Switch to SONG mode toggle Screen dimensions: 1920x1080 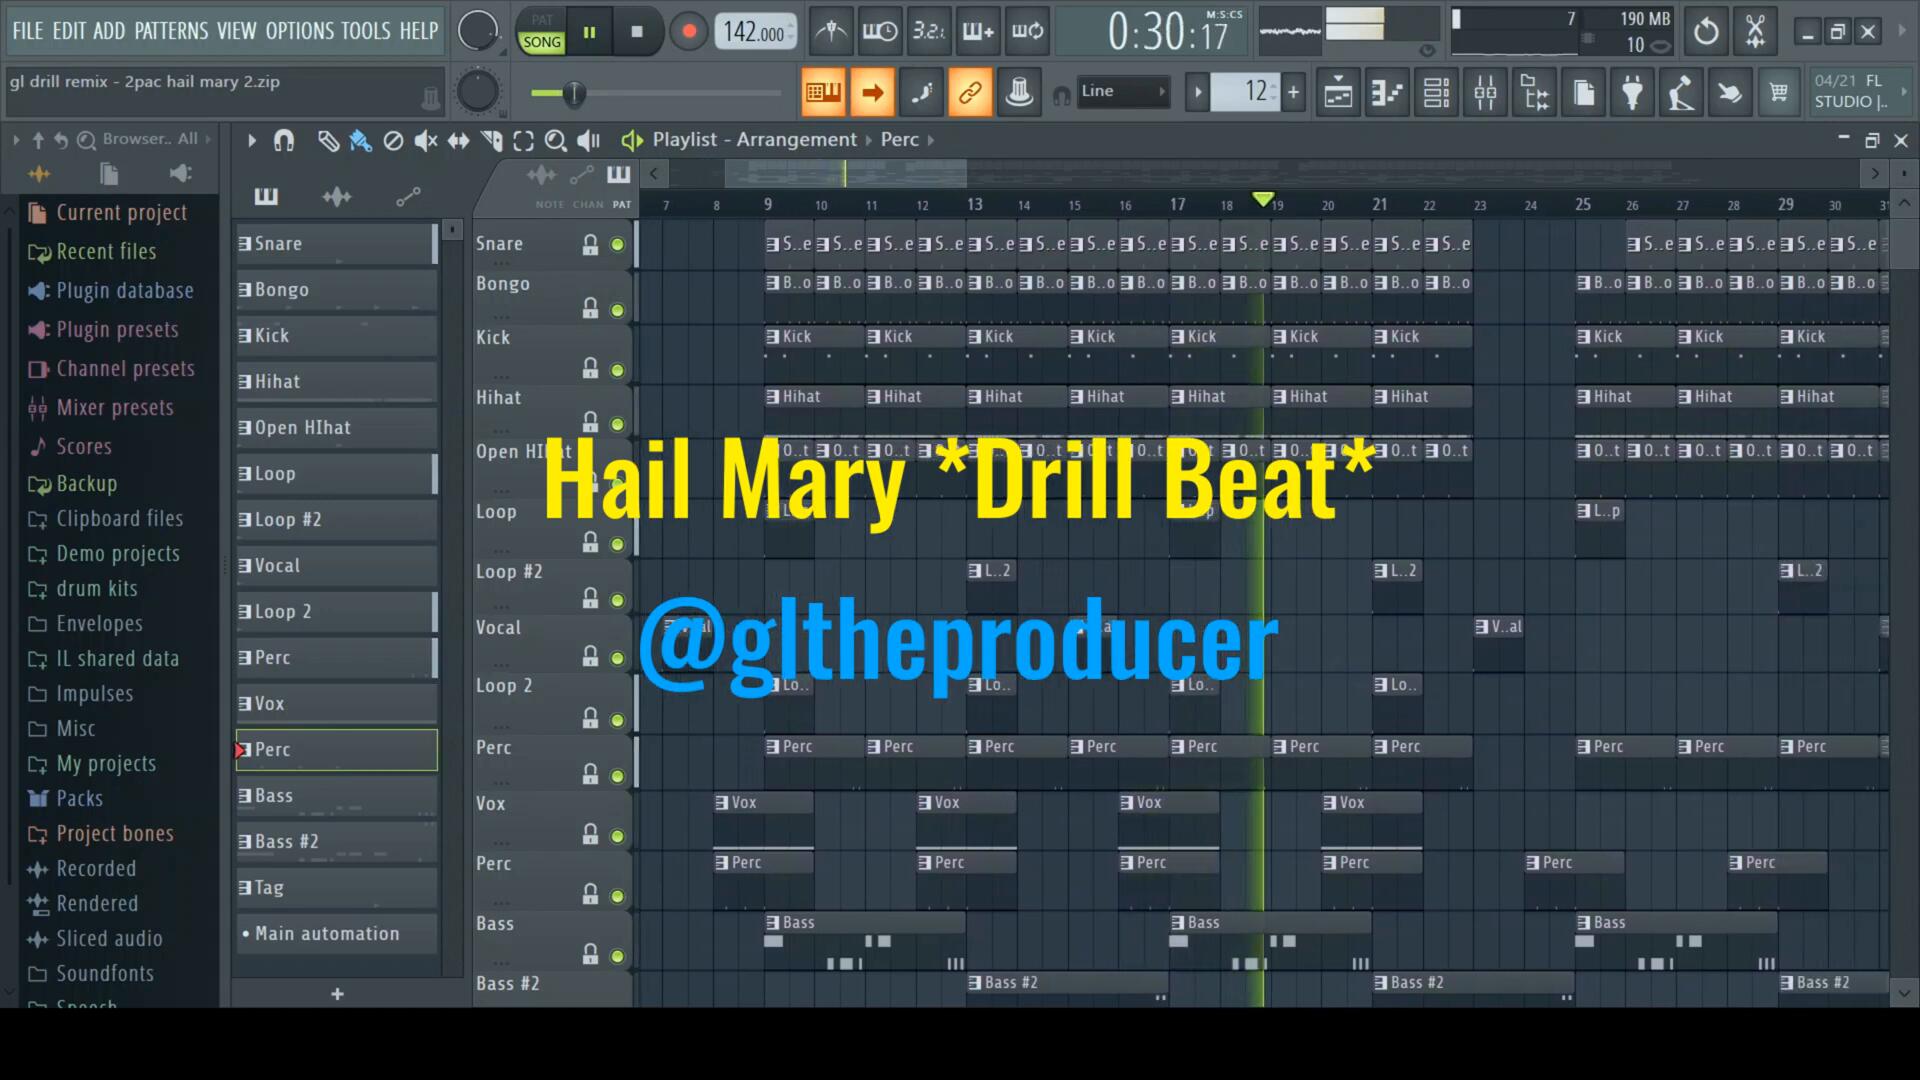click(542, 42)
